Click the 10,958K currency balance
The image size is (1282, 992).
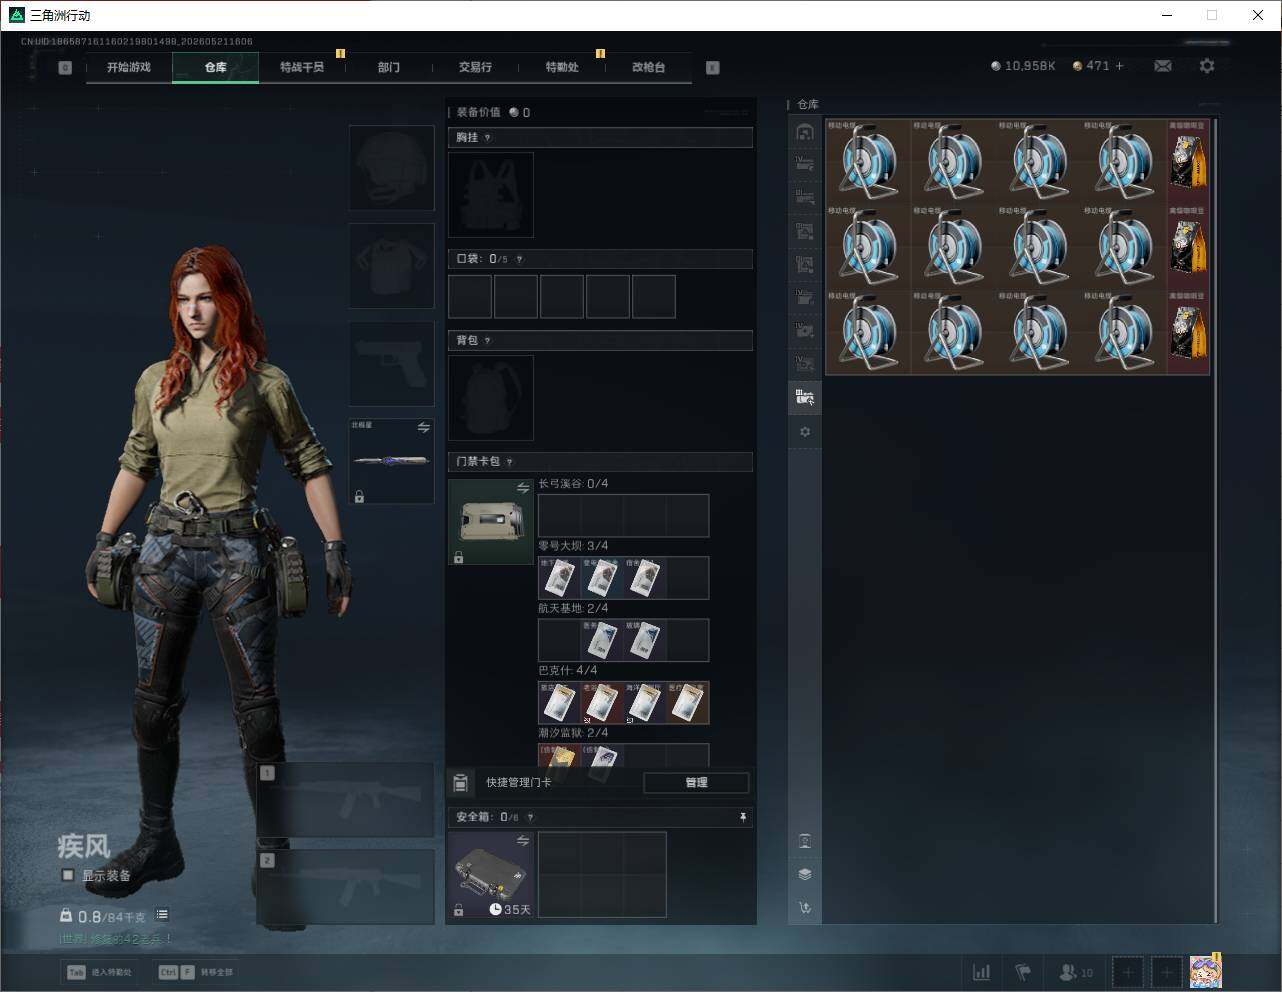coord(1023,66)
